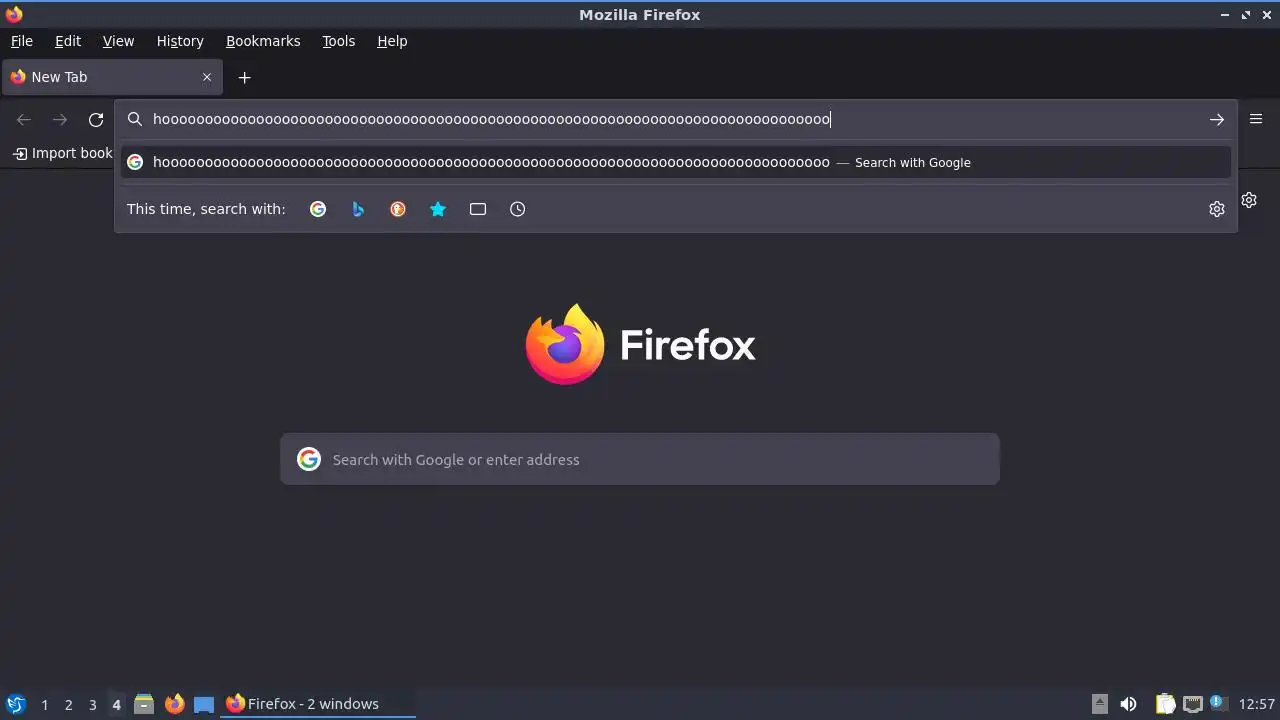This screenshot has width=1280, height=720.
Task: Open the Bookmarks menu
Action: tap(263, 41)
